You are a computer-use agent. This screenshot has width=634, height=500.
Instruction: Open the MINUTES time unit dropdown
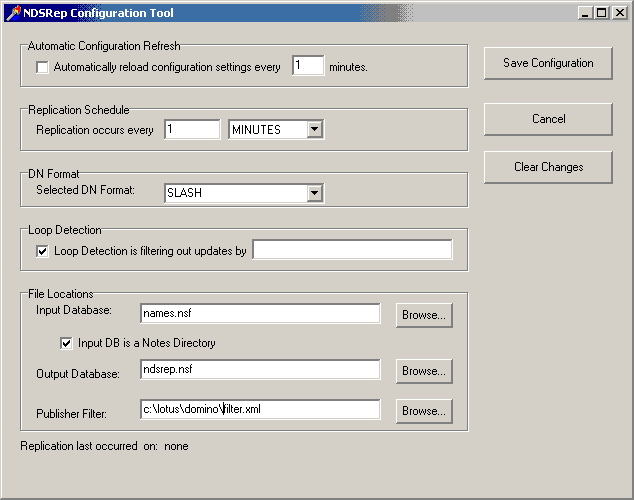315,130
